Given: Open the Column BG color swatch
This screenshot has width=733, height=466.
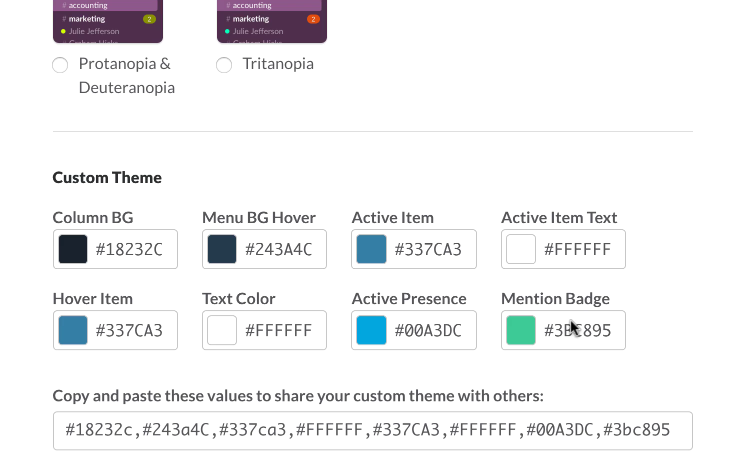Looking at the screenshot, I should point(73,249).
